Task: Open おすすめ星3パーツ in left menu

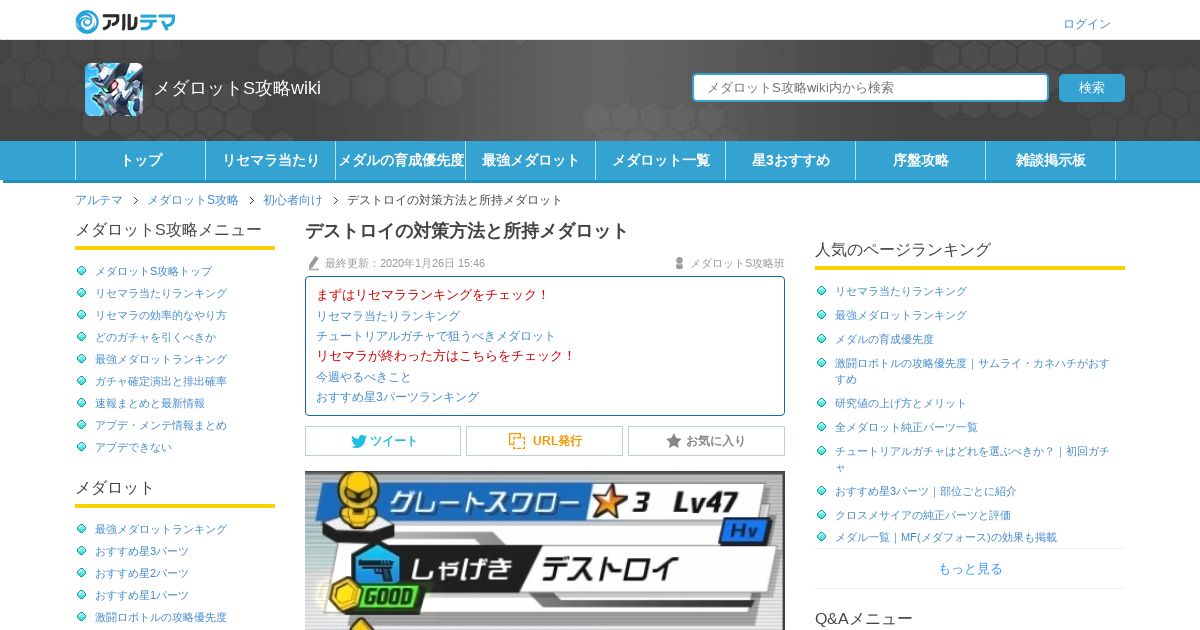Action: click(142, 551)
